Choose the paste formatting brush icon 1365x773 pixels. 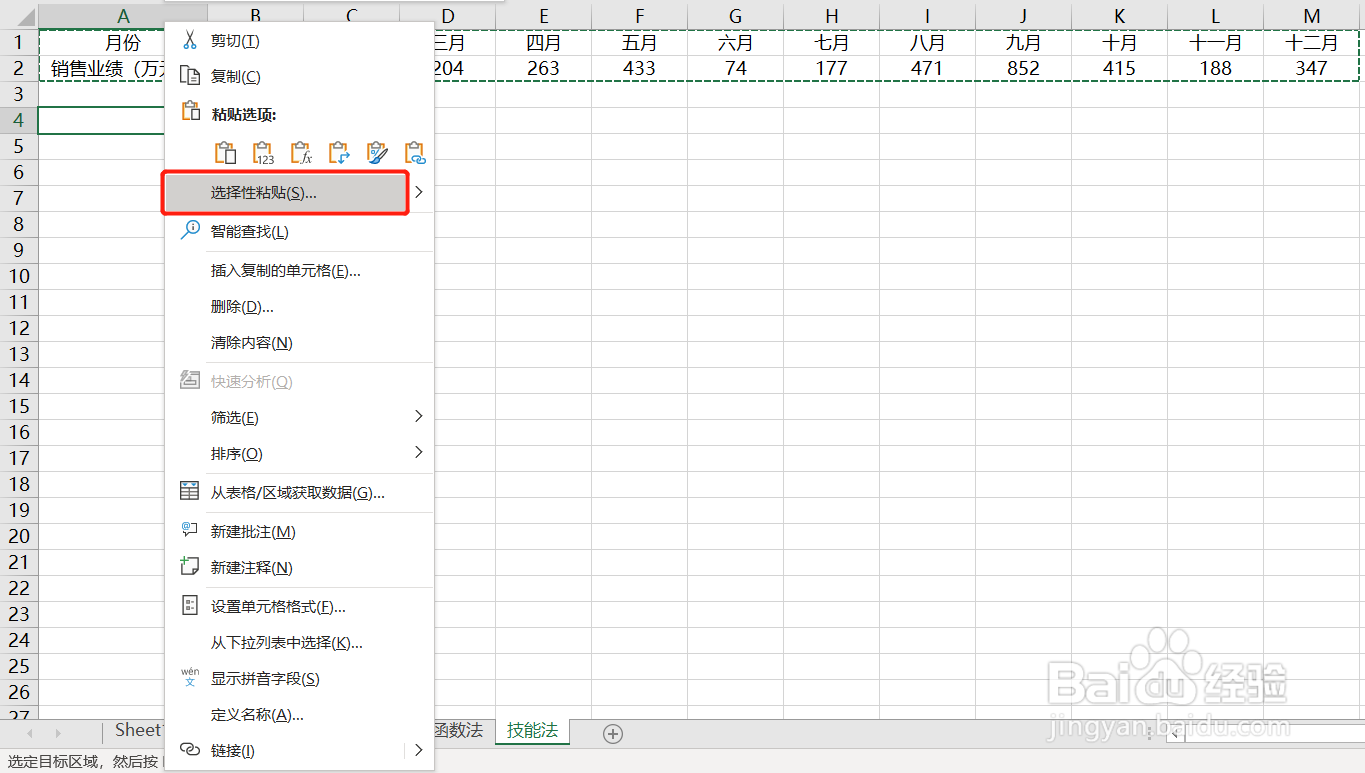point(377,153)
